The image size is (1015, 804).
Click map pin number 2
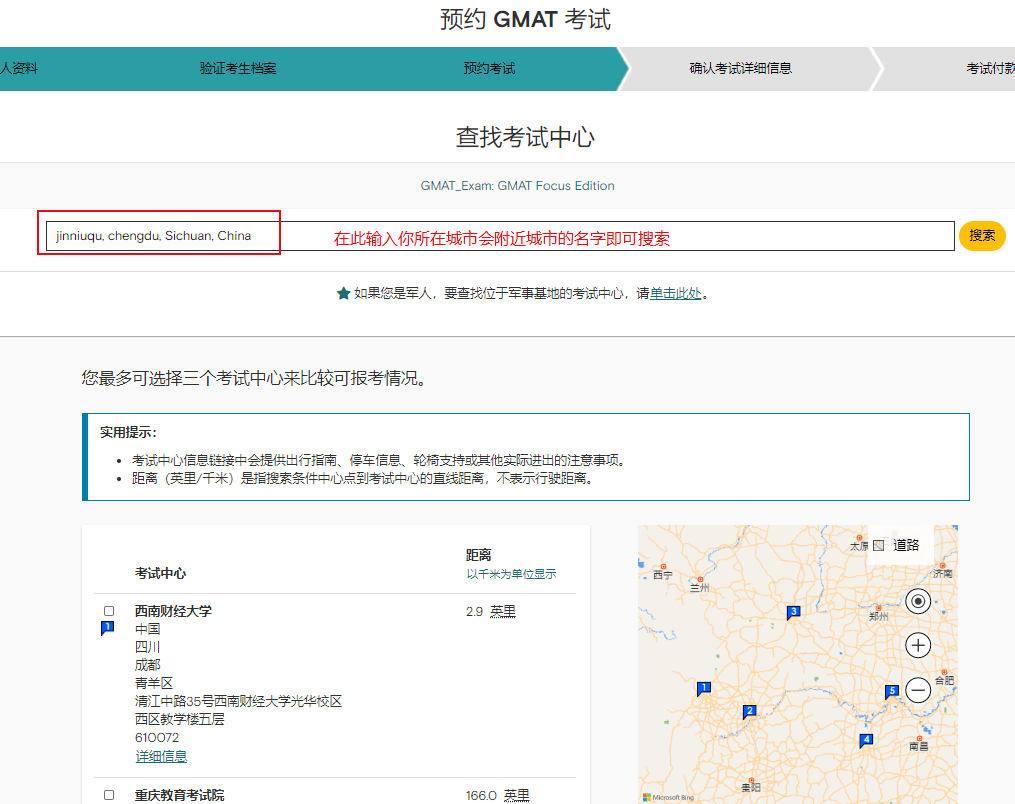tap(749, 711)
